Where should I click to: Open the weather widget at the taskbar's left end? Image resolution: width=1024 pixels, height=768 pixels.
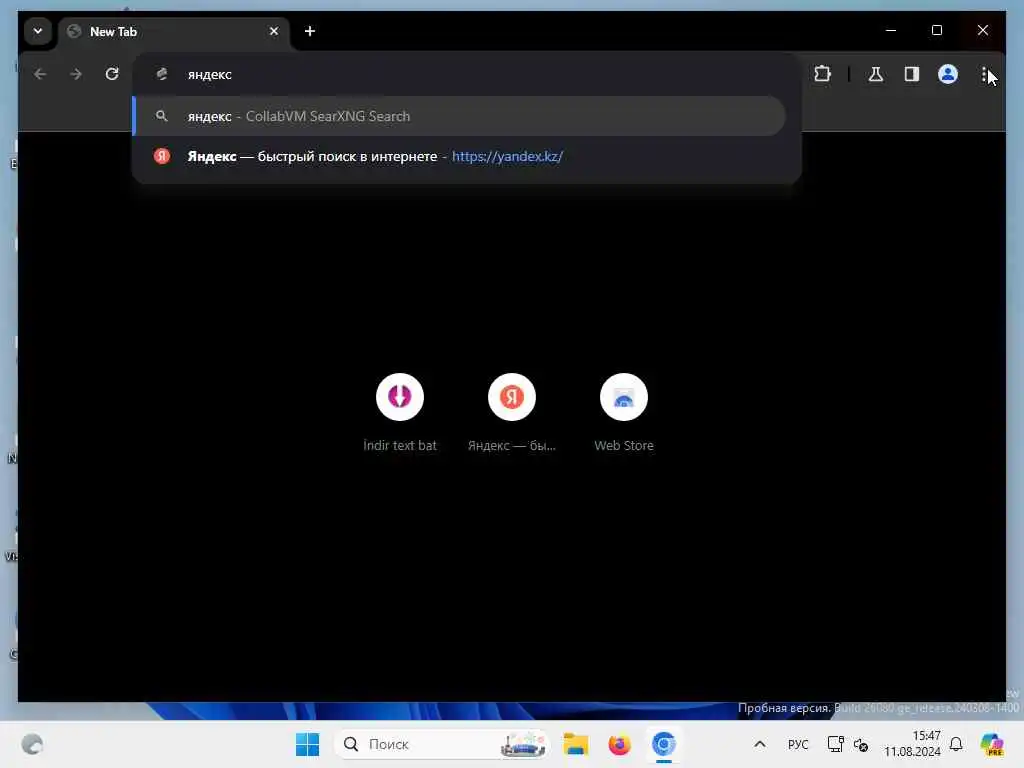[32, 744]
